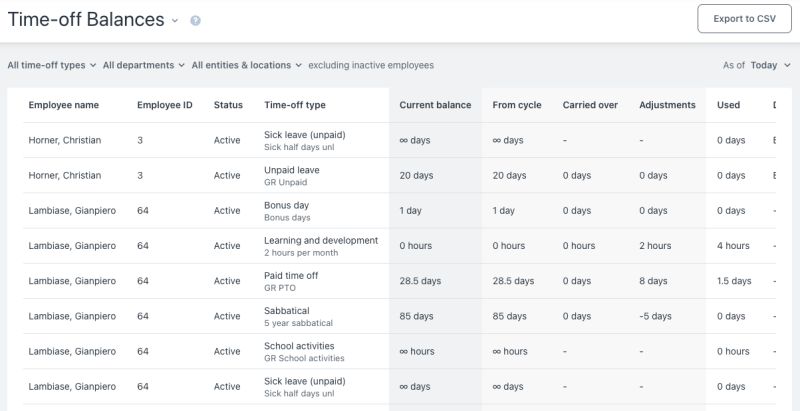Image resolution: width=800 pixels, height=411 pixels.
Task: Click the Employee name column header
Action: tap(64, 105)
